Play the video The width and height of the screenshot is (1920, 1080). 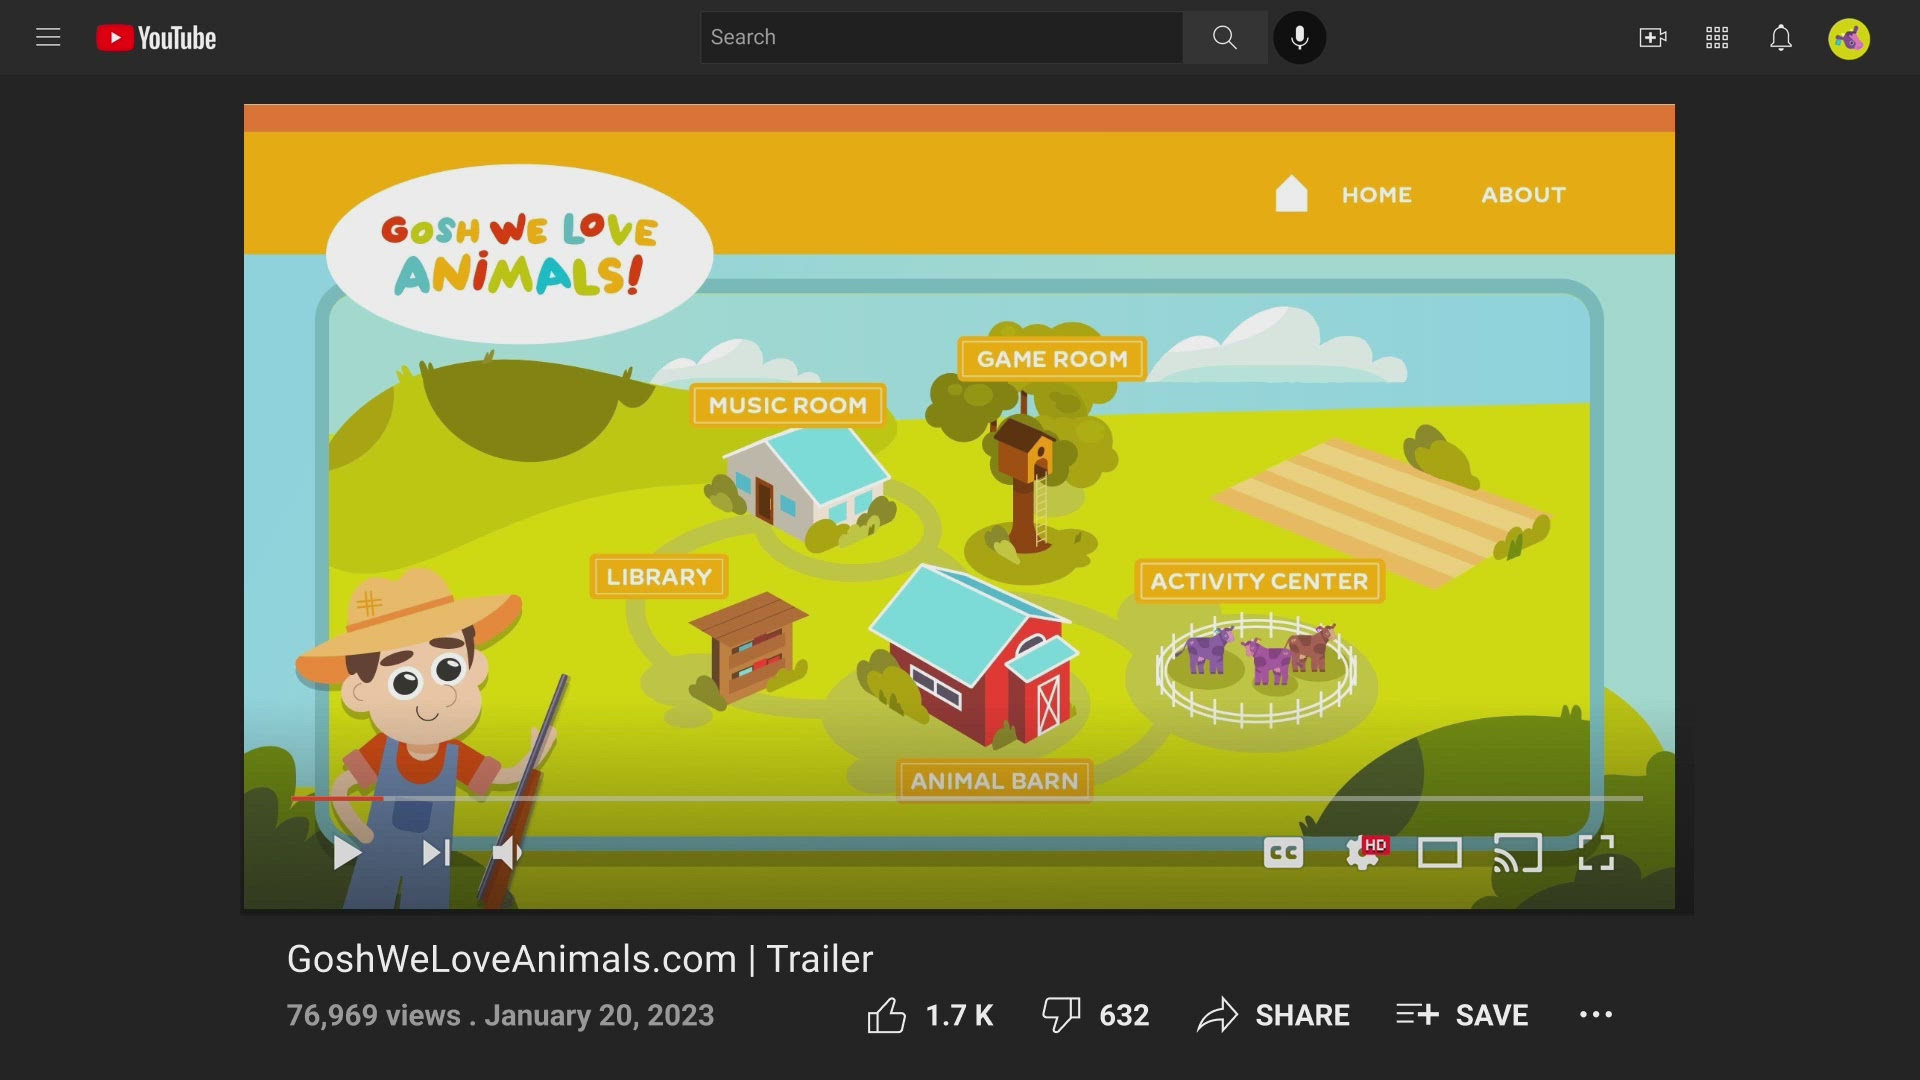[x=345, y=853]
